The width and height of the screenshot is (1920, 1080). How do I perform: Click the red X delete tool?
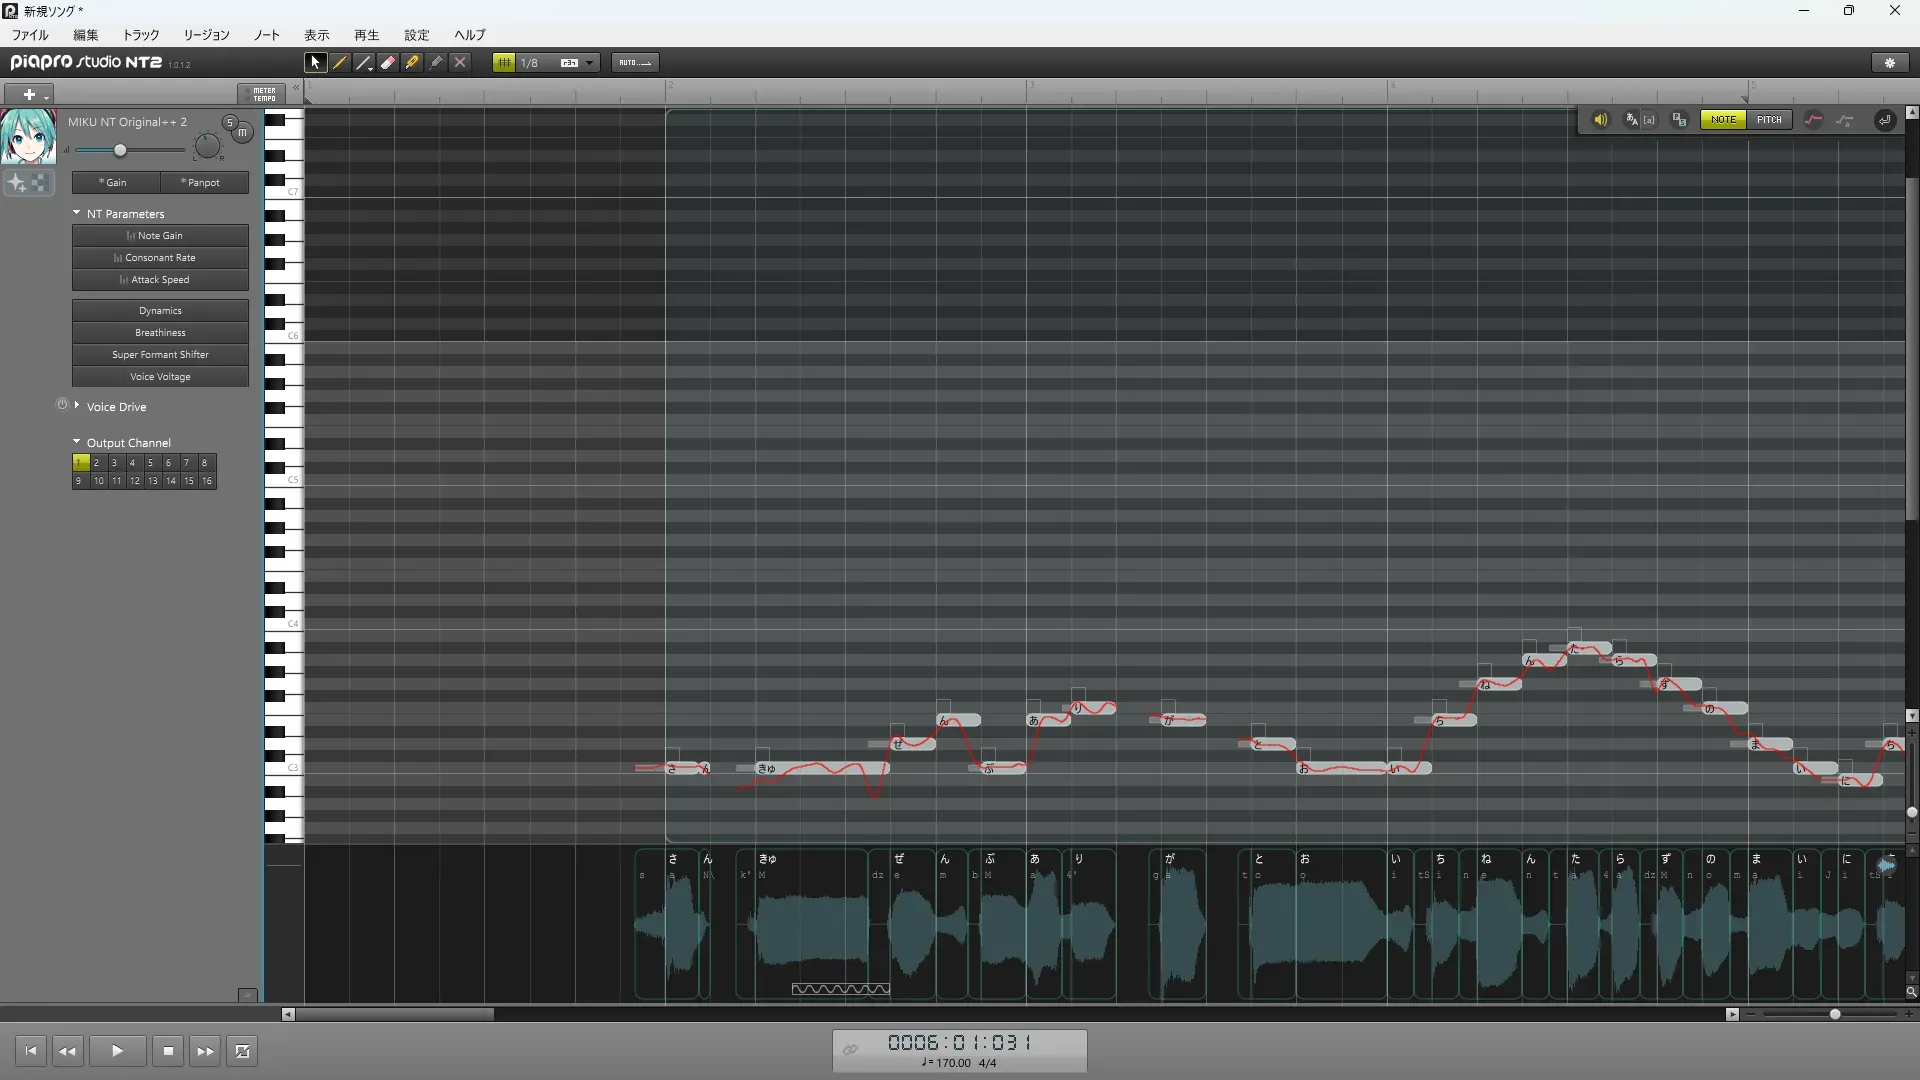pyautogui.click(x=460, y=62)
